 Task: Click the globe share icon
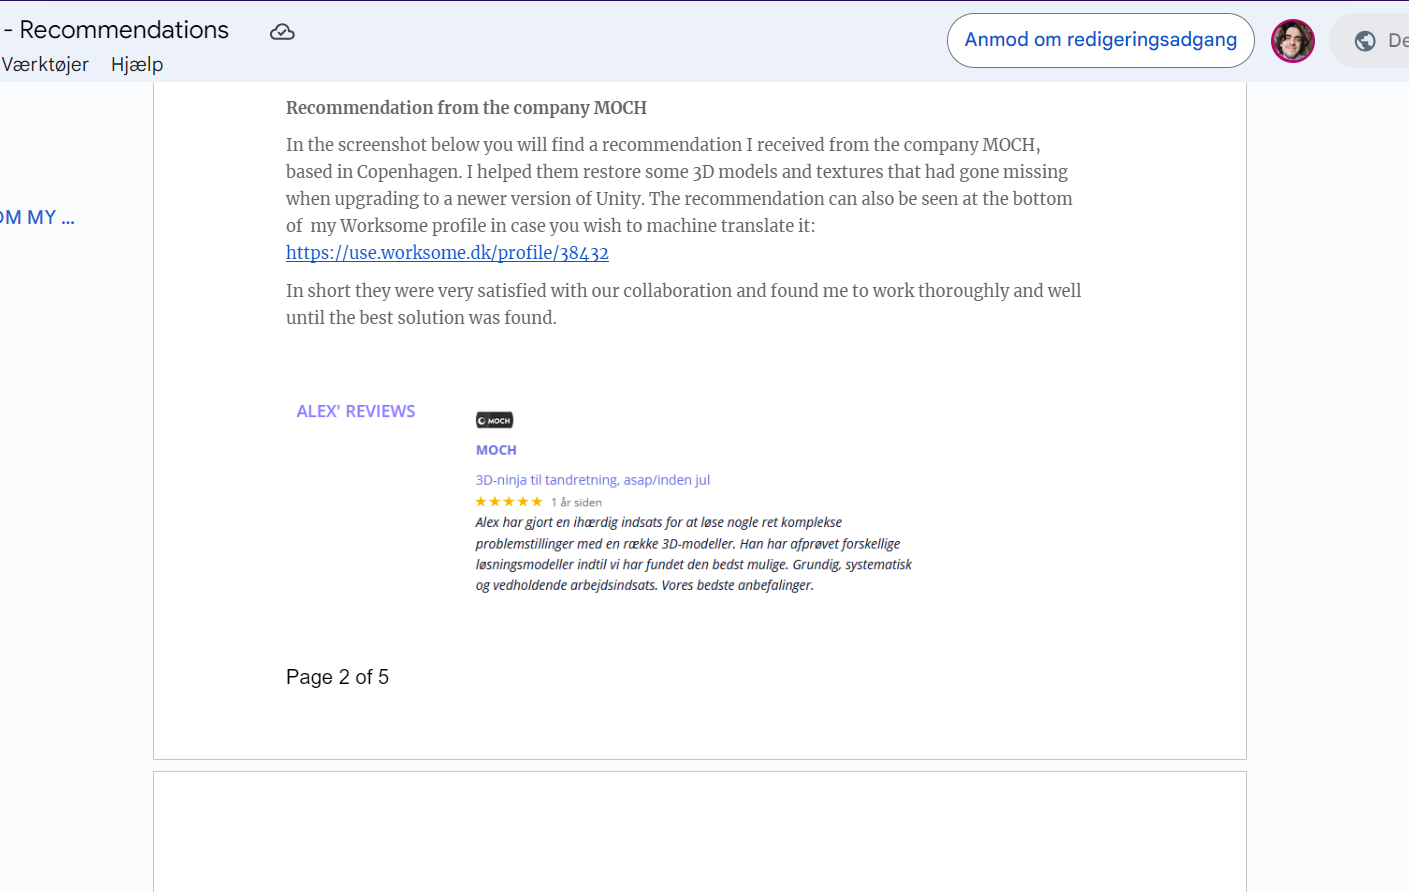click(x=1365, y=41)
